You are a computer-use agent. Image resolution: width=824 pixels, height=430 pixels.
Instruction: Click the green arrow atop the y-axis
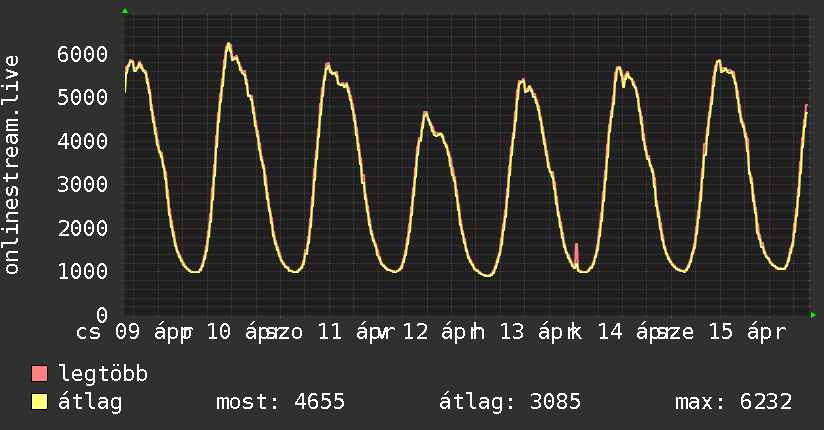pos(125,11)
